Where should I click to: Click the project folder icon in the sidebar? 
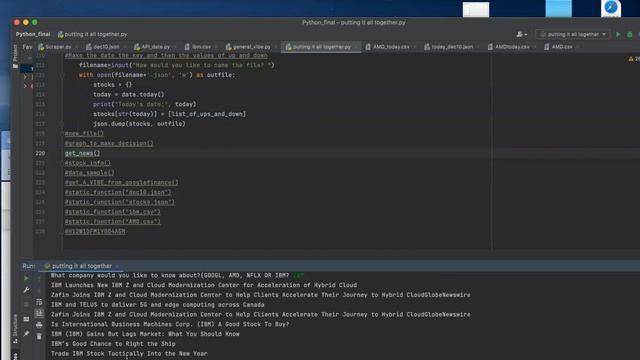click(15, 66)
